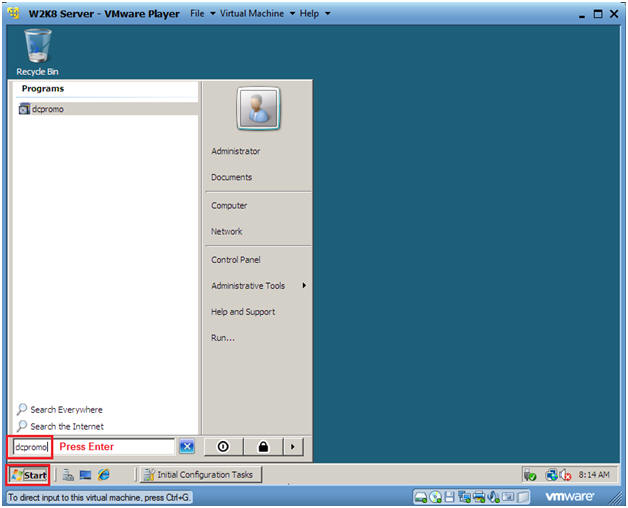Click Search Everywhere link
628x508 pixels.
pos(60,409)
